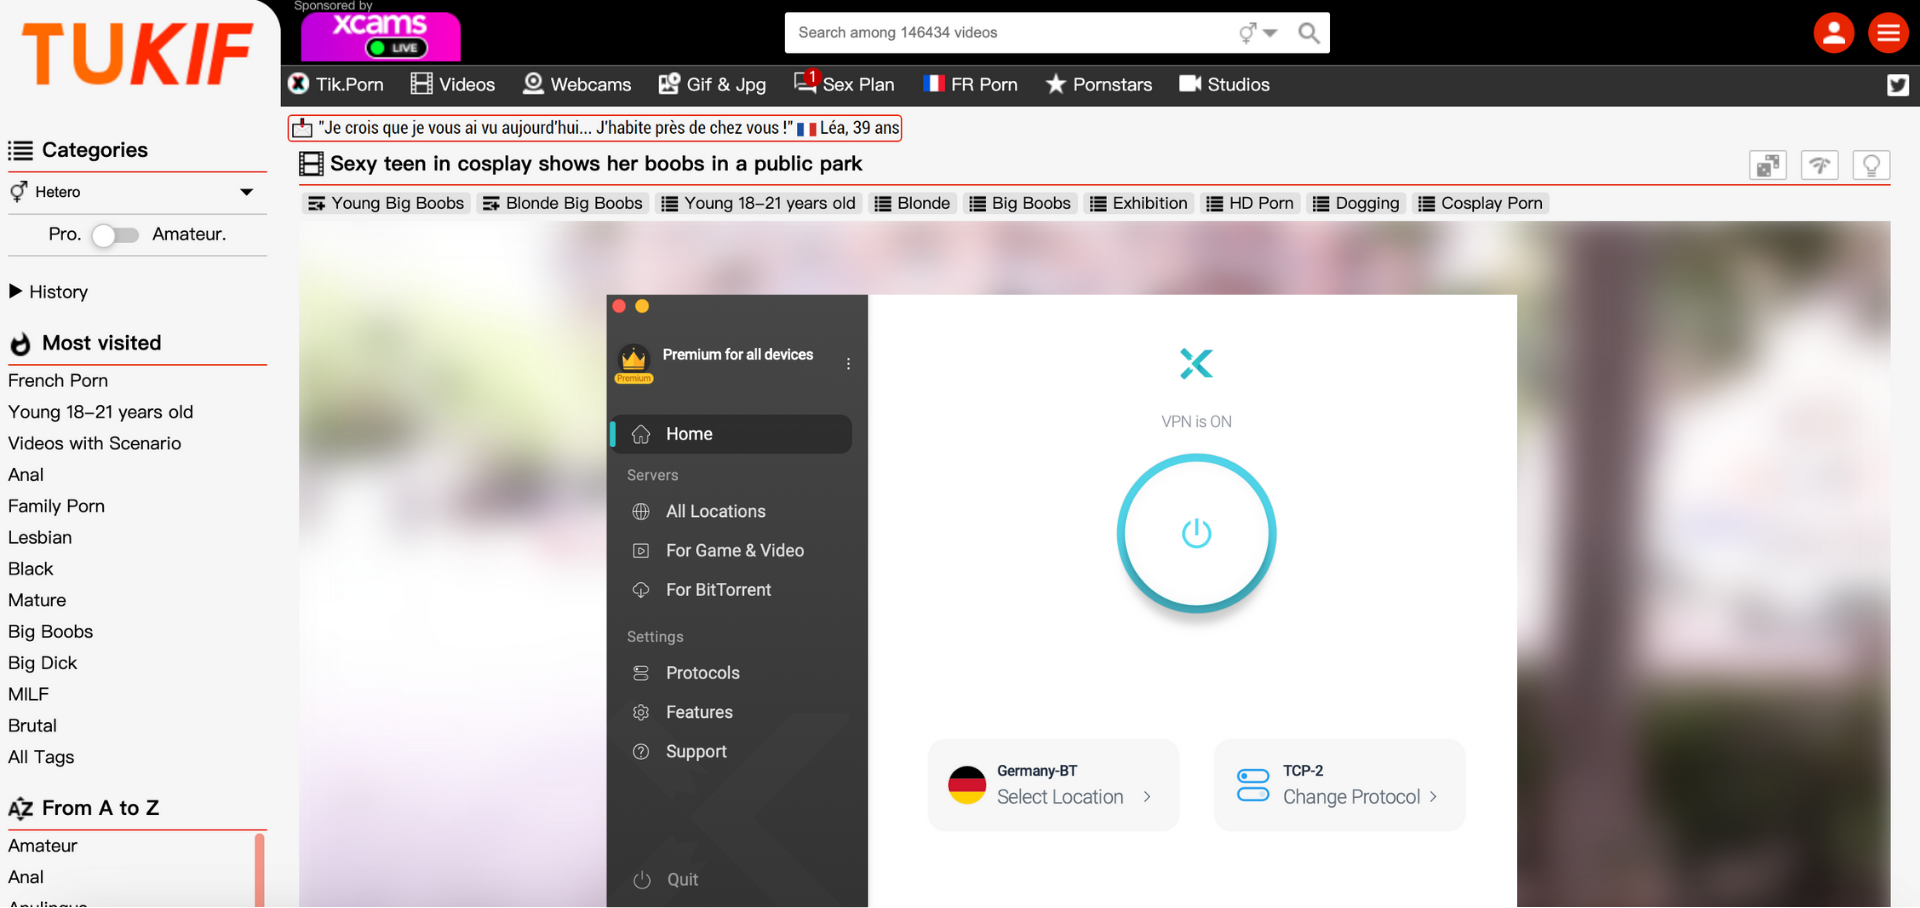This screenshot has height=908, width=1920.
Task: Go to Gif & Jpg in navigation bar
Action: point(712,85)
